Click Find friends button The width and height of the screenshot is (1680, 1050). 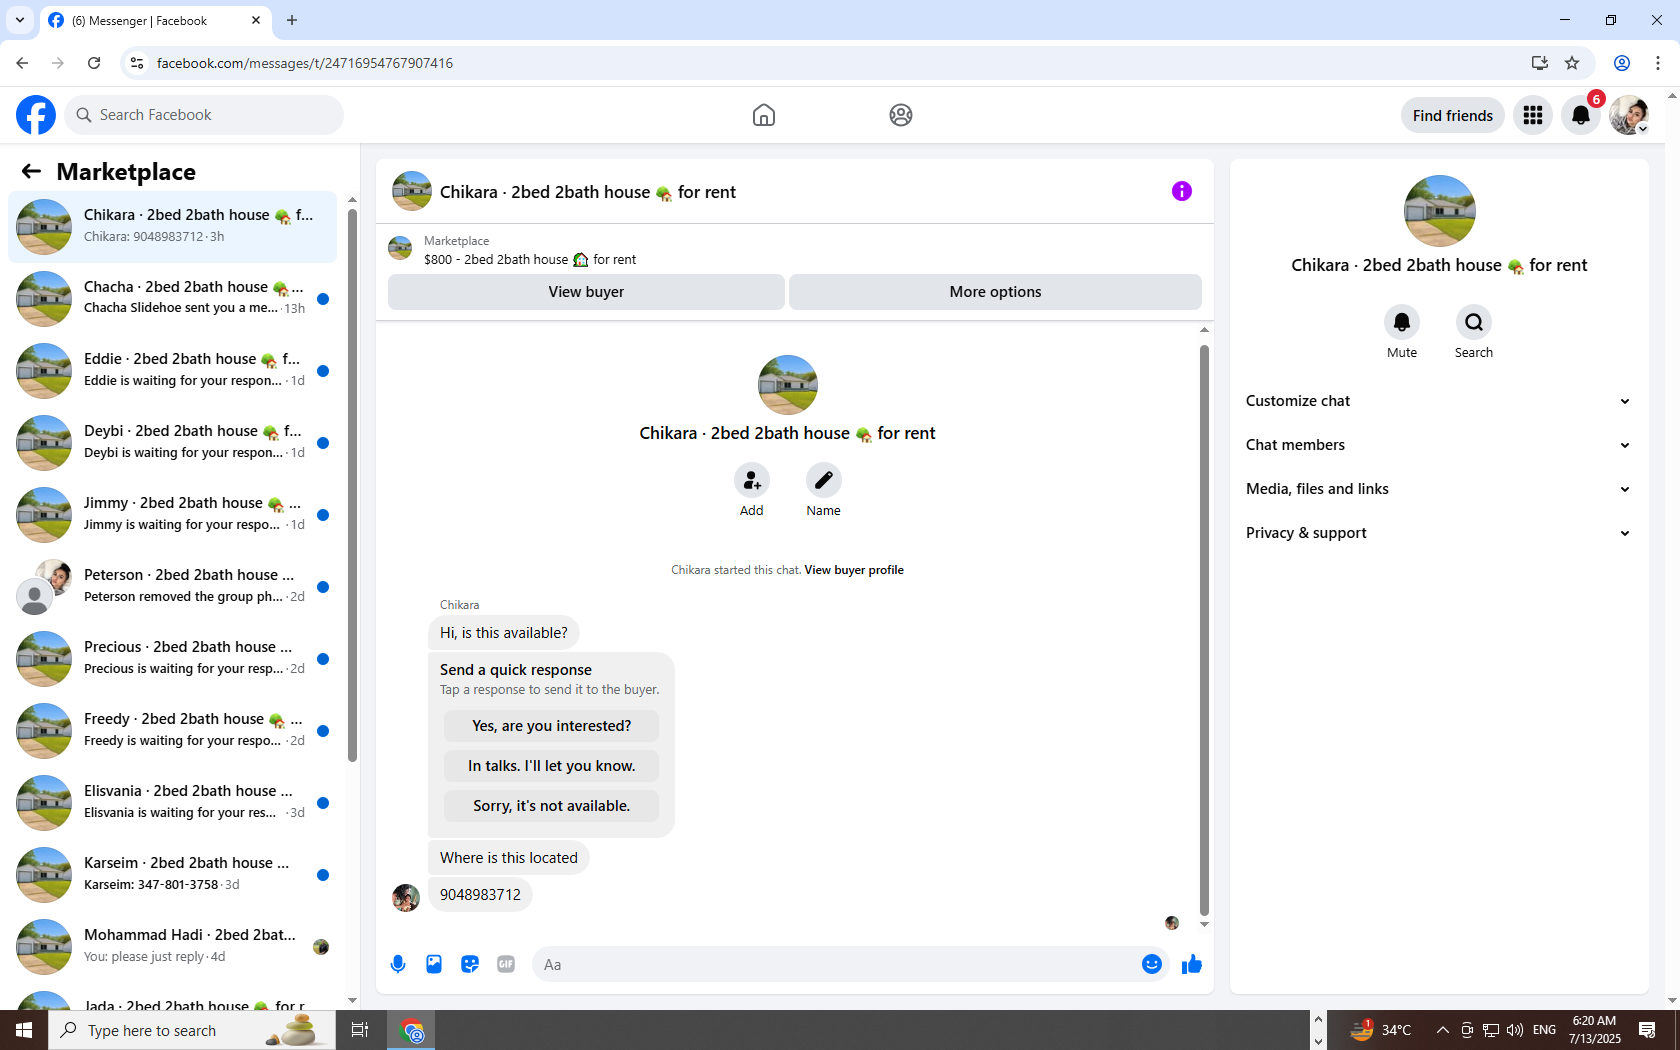click(1453, 115)
